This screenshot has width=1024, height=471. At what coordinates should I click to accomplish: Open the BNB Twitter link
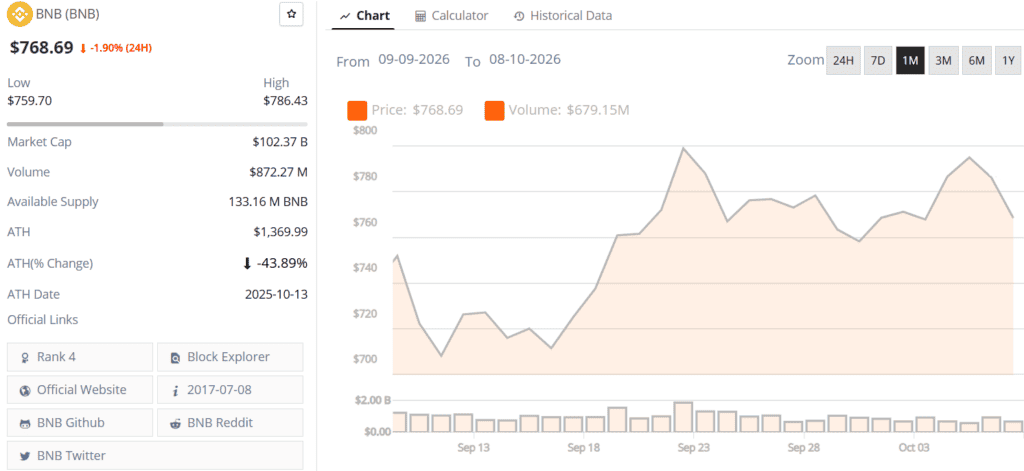155,455
